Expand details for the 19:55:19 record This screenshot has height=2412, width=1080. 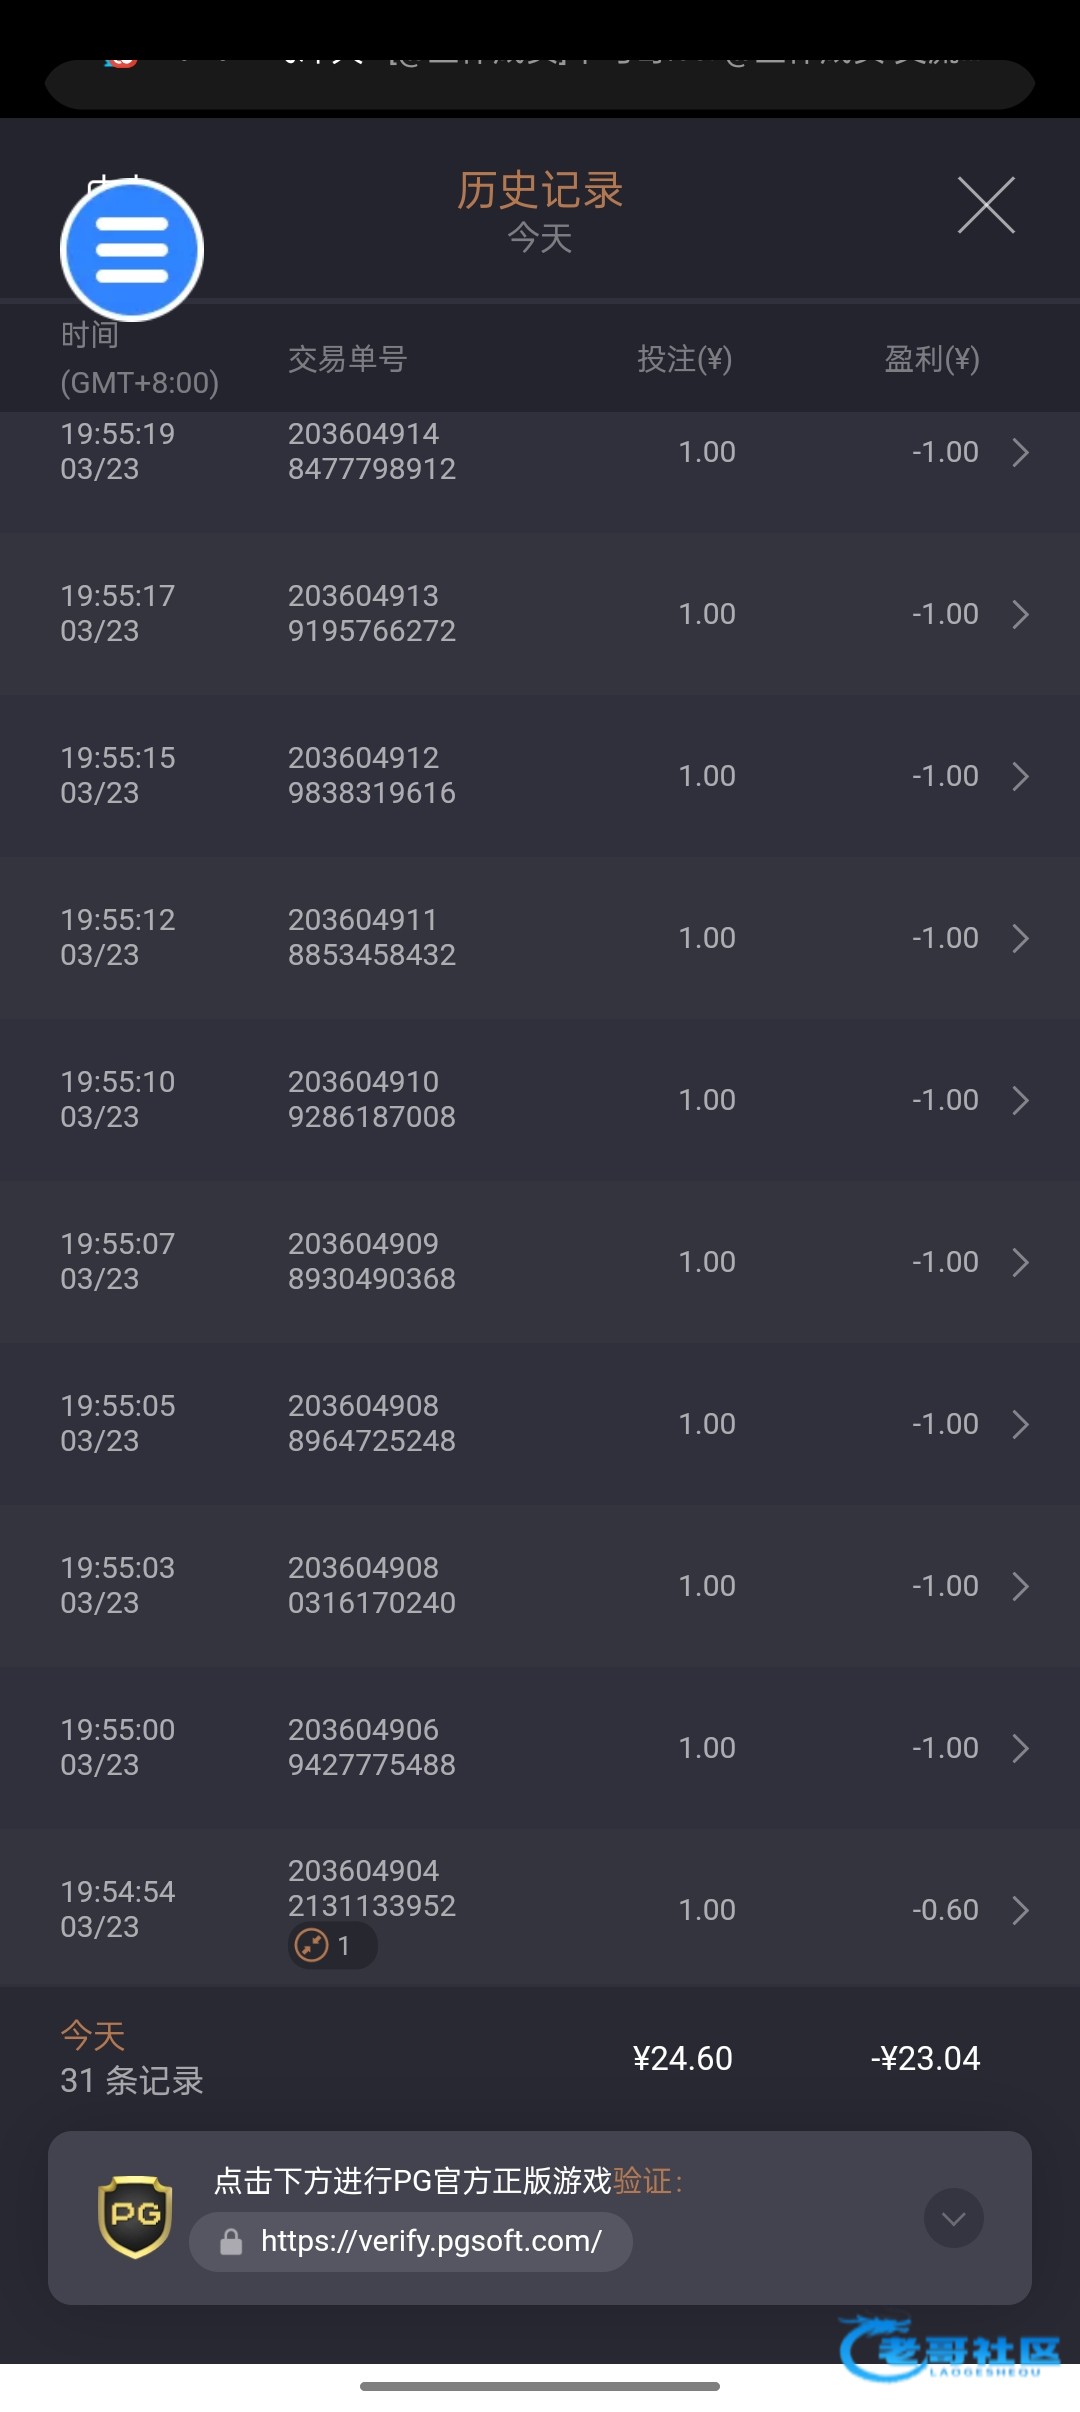(x=1020, y=452)
